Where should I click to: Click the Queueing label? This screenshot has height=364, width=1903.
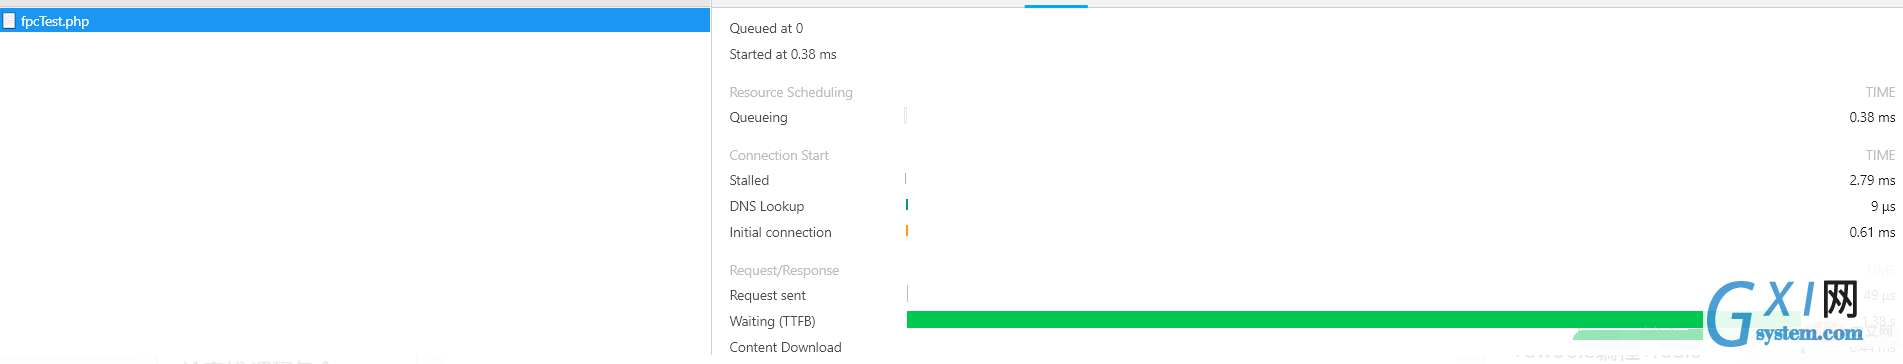(758, 117)
